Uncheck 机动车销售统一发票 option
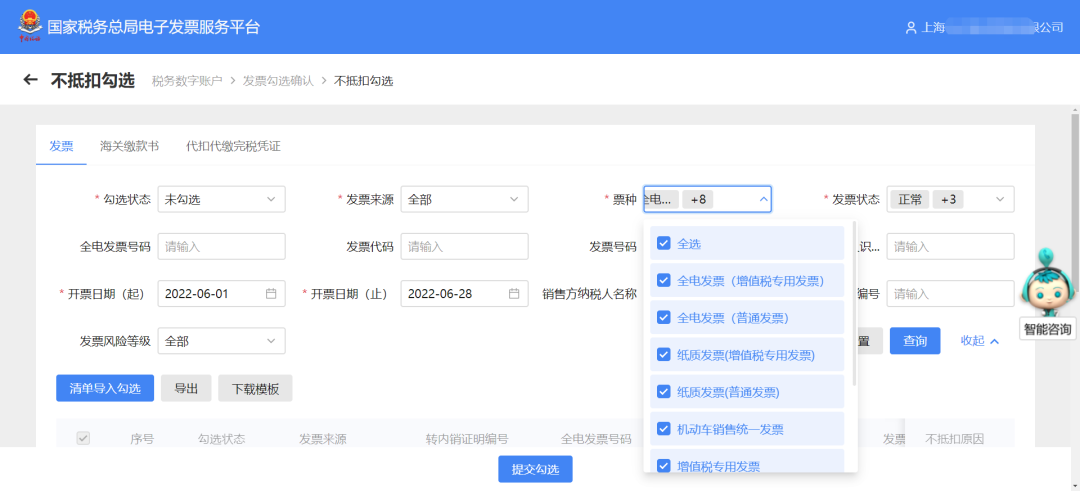 pyautogui.click(x=663, y=429)
